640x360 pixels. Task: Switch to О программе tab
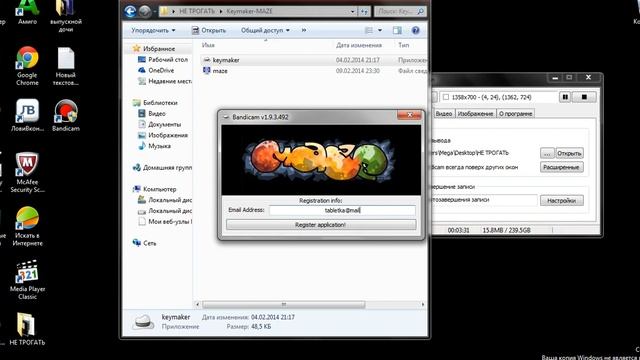pyautogui.click(x=515, y=113)
